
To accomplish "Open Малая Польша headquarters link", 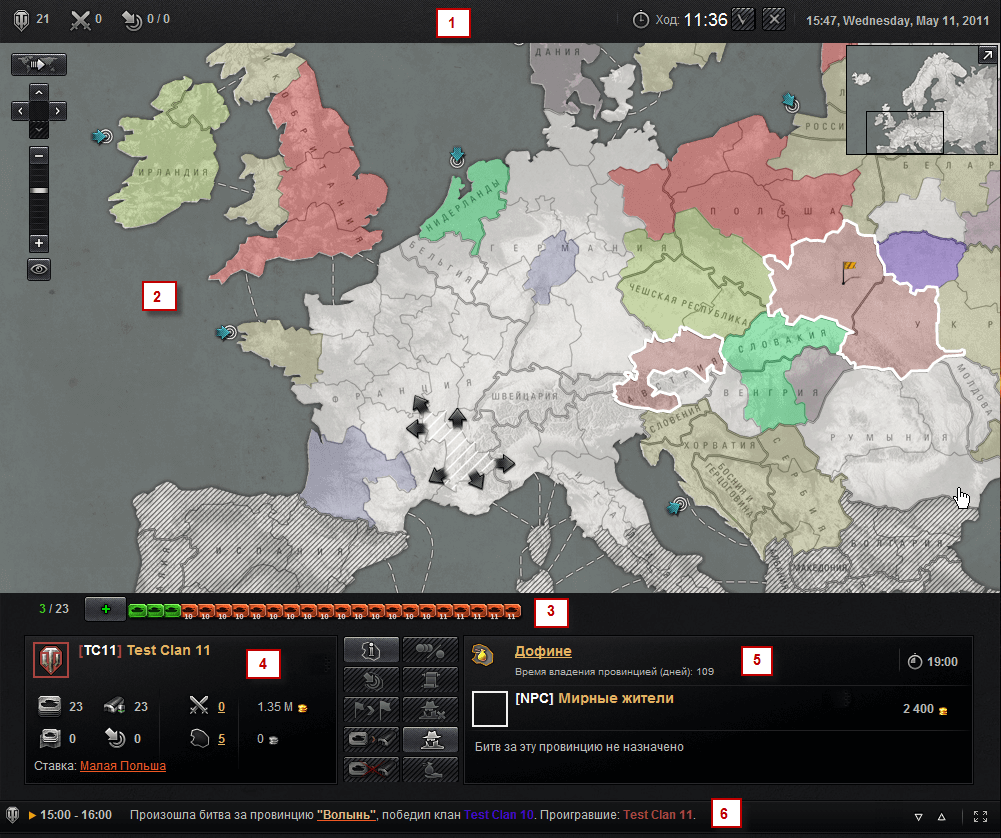I will pyautogui.click(x=123, y=765).
